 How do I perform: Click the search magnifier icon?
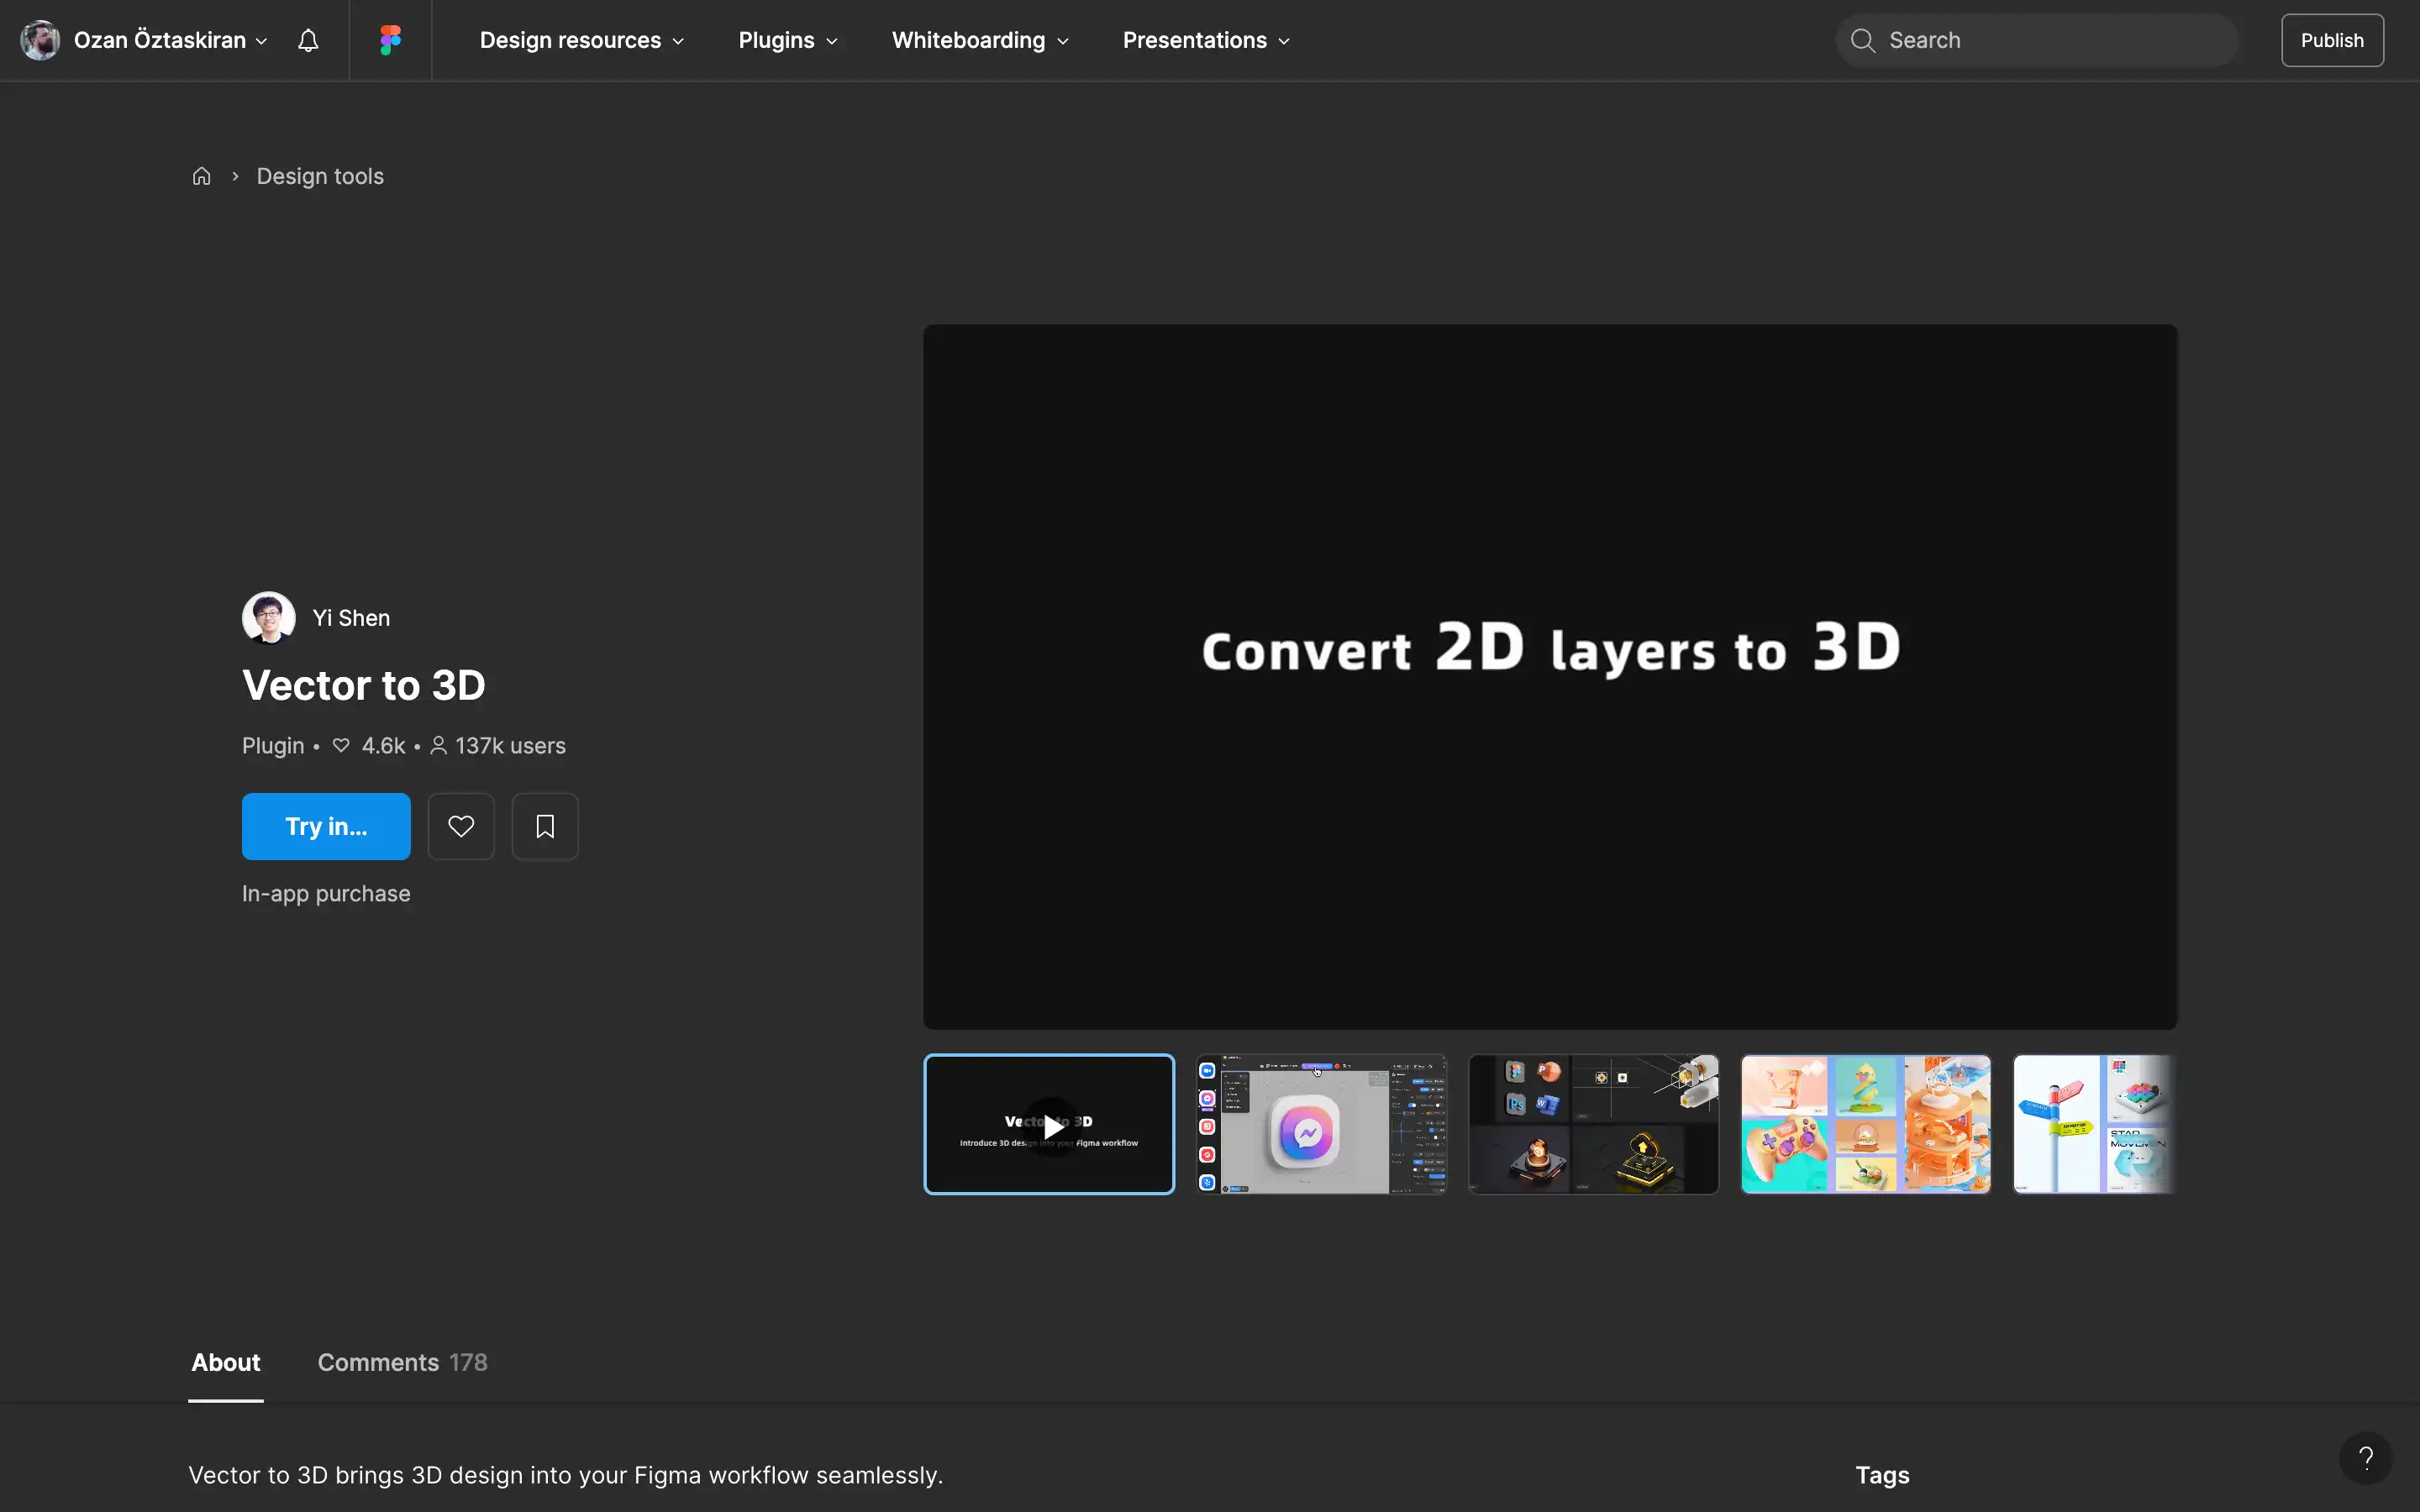[x=1862, y=40]
